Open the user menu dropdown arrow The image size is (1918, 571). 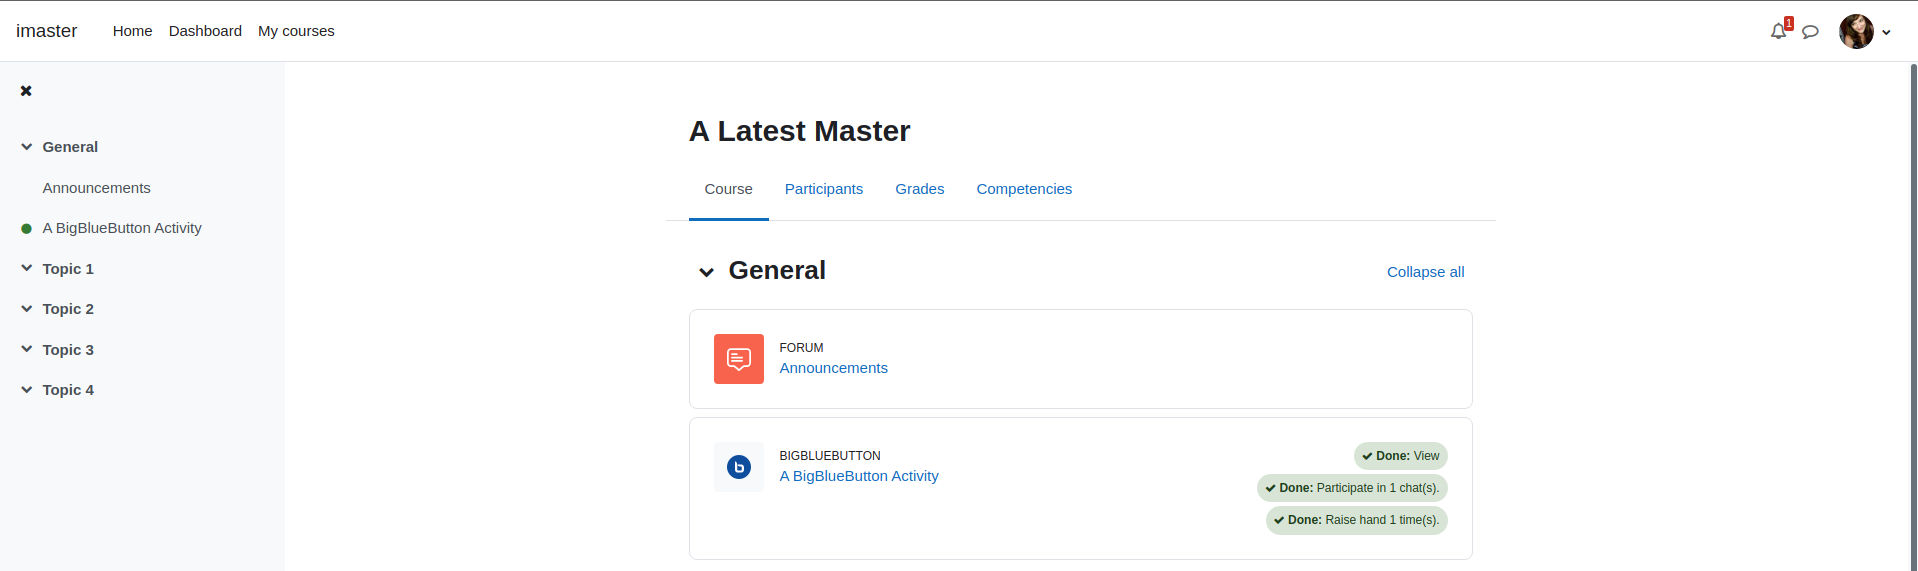pos(1886,32)
